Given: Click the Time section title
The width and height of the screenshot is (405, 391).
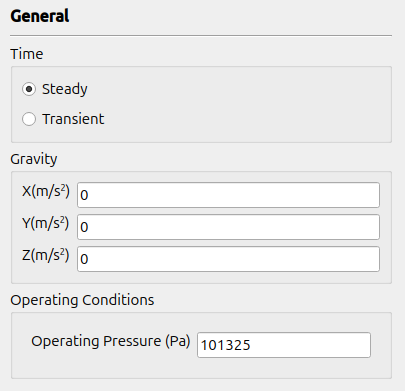Looking at the screenshot, I should coord(27,54).
